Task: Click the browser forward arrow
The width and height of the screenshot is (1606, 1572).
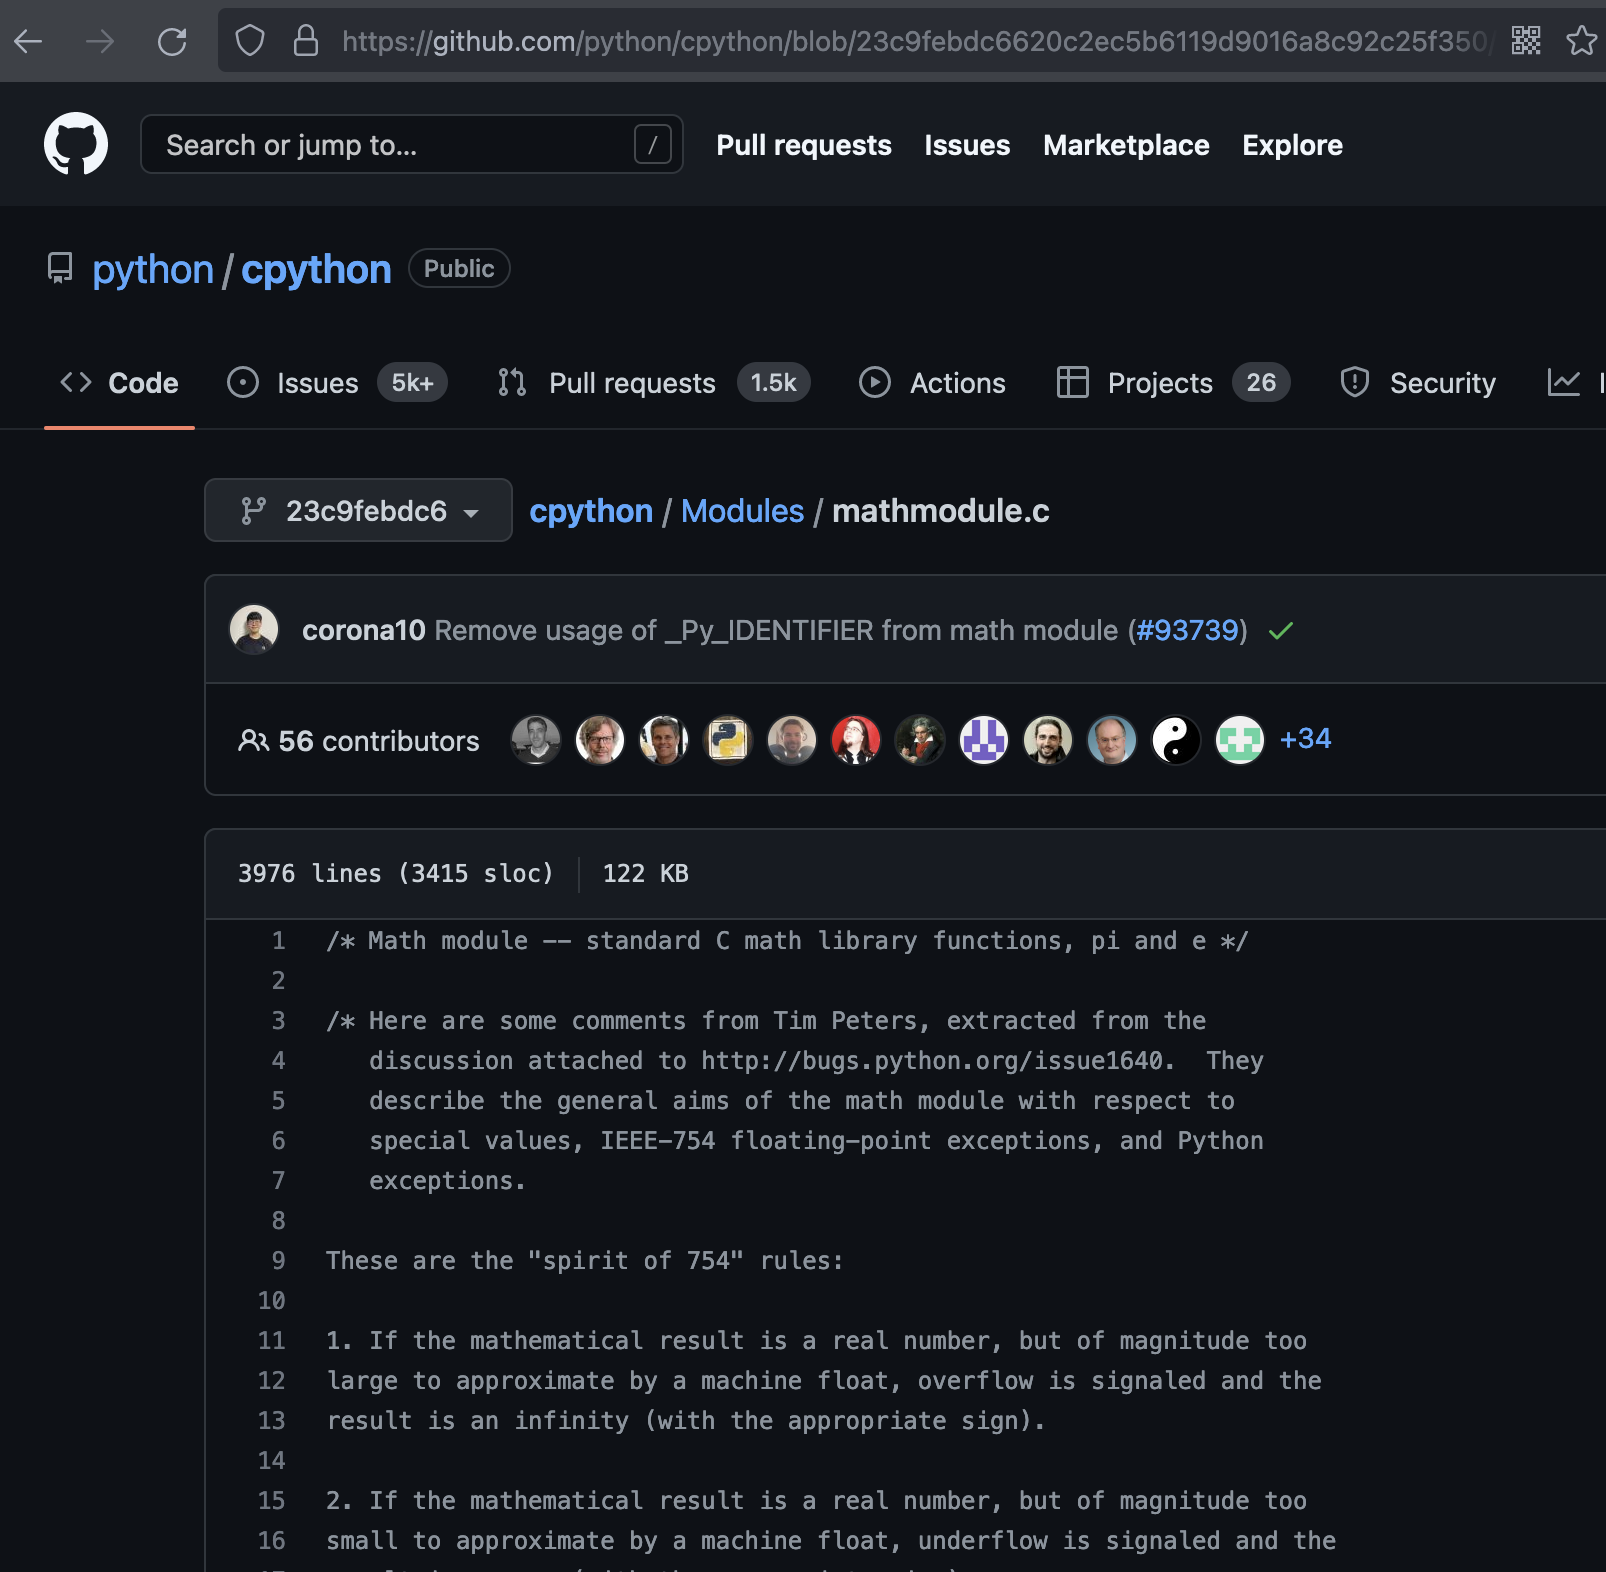Action: pos(100,41)
